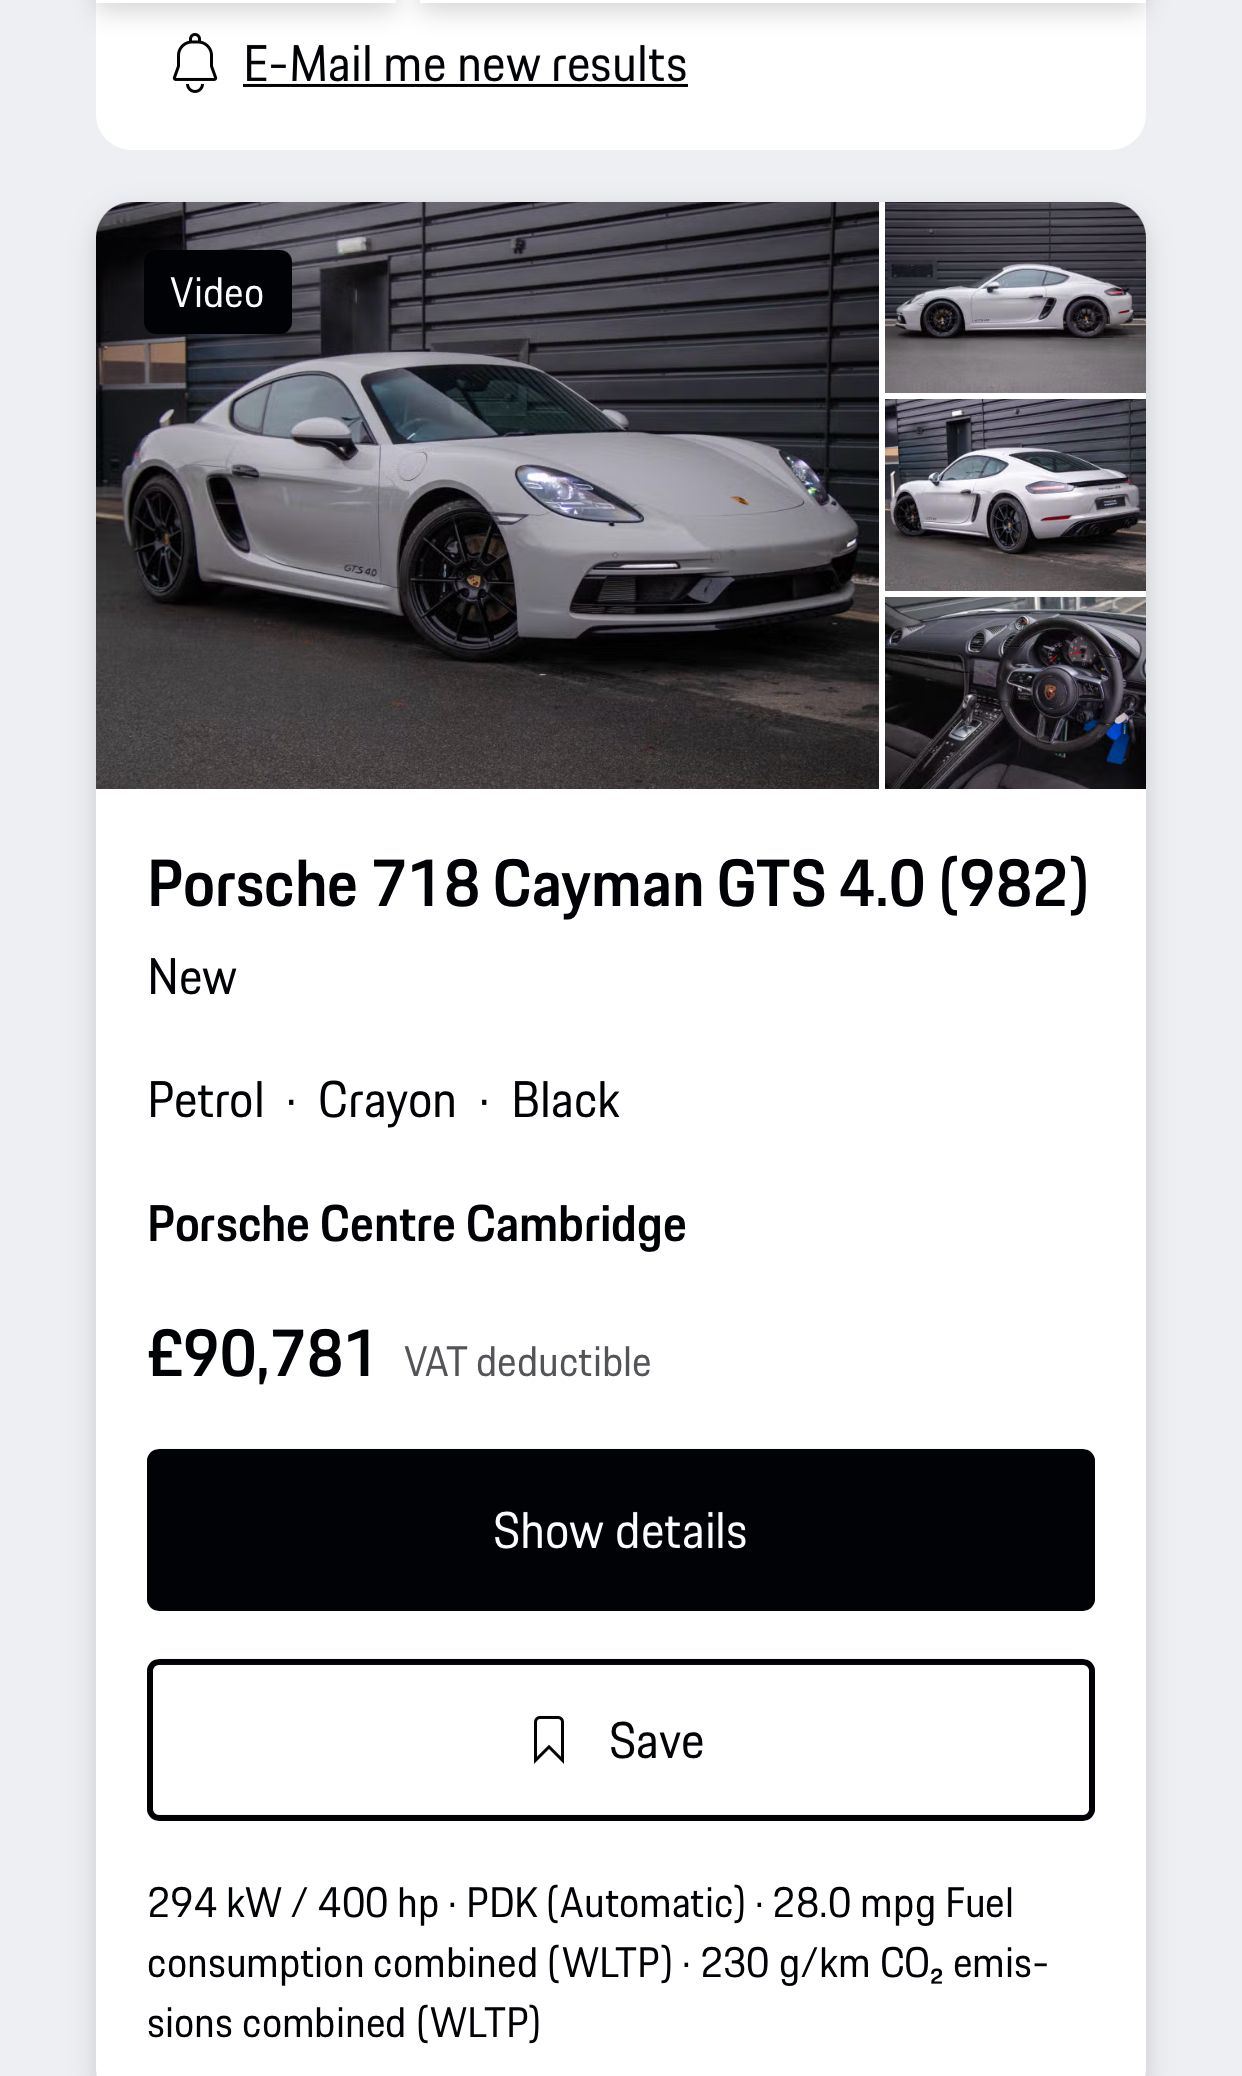Click the 294 kW / 400 hp power figure
1242x2076 pixels.
click(293, 1903)
